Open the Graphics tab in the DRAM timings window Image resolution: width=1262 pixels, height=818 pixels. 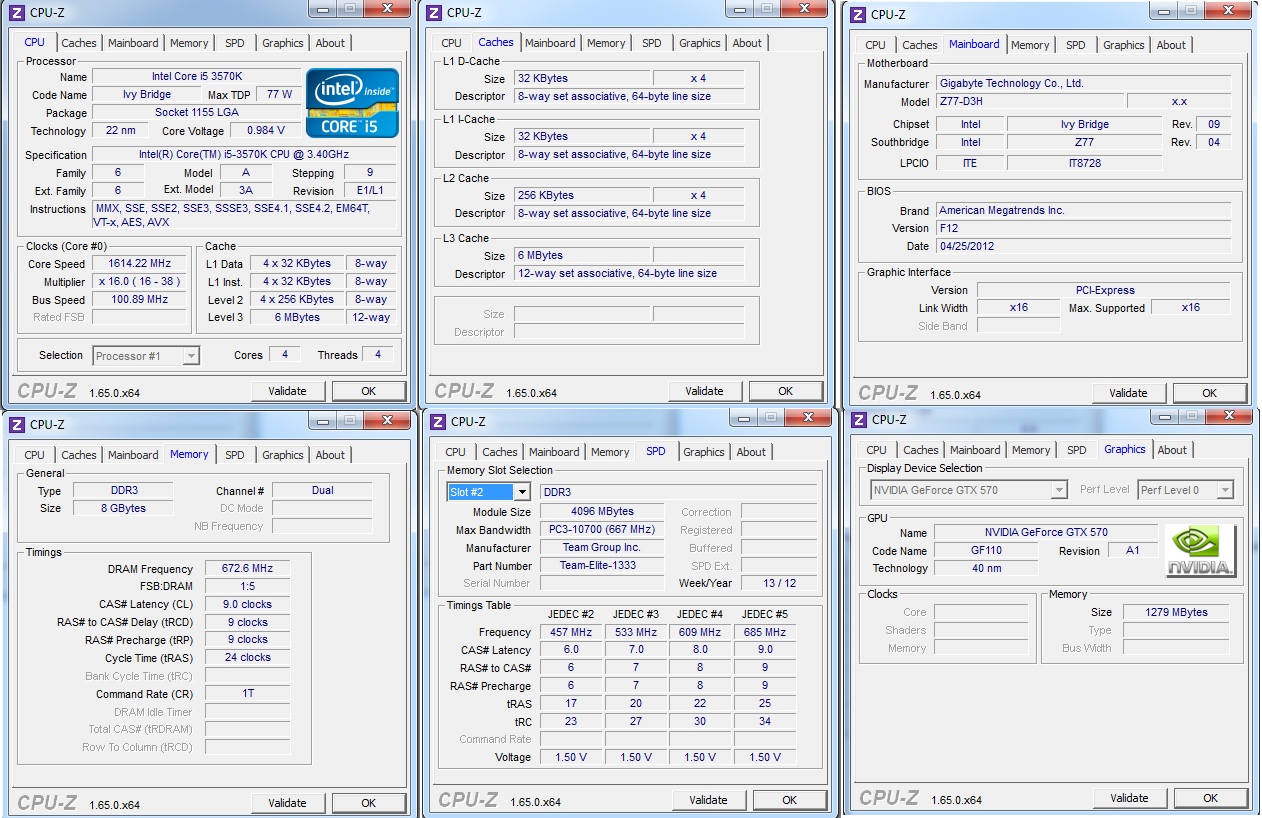(283, 455)
